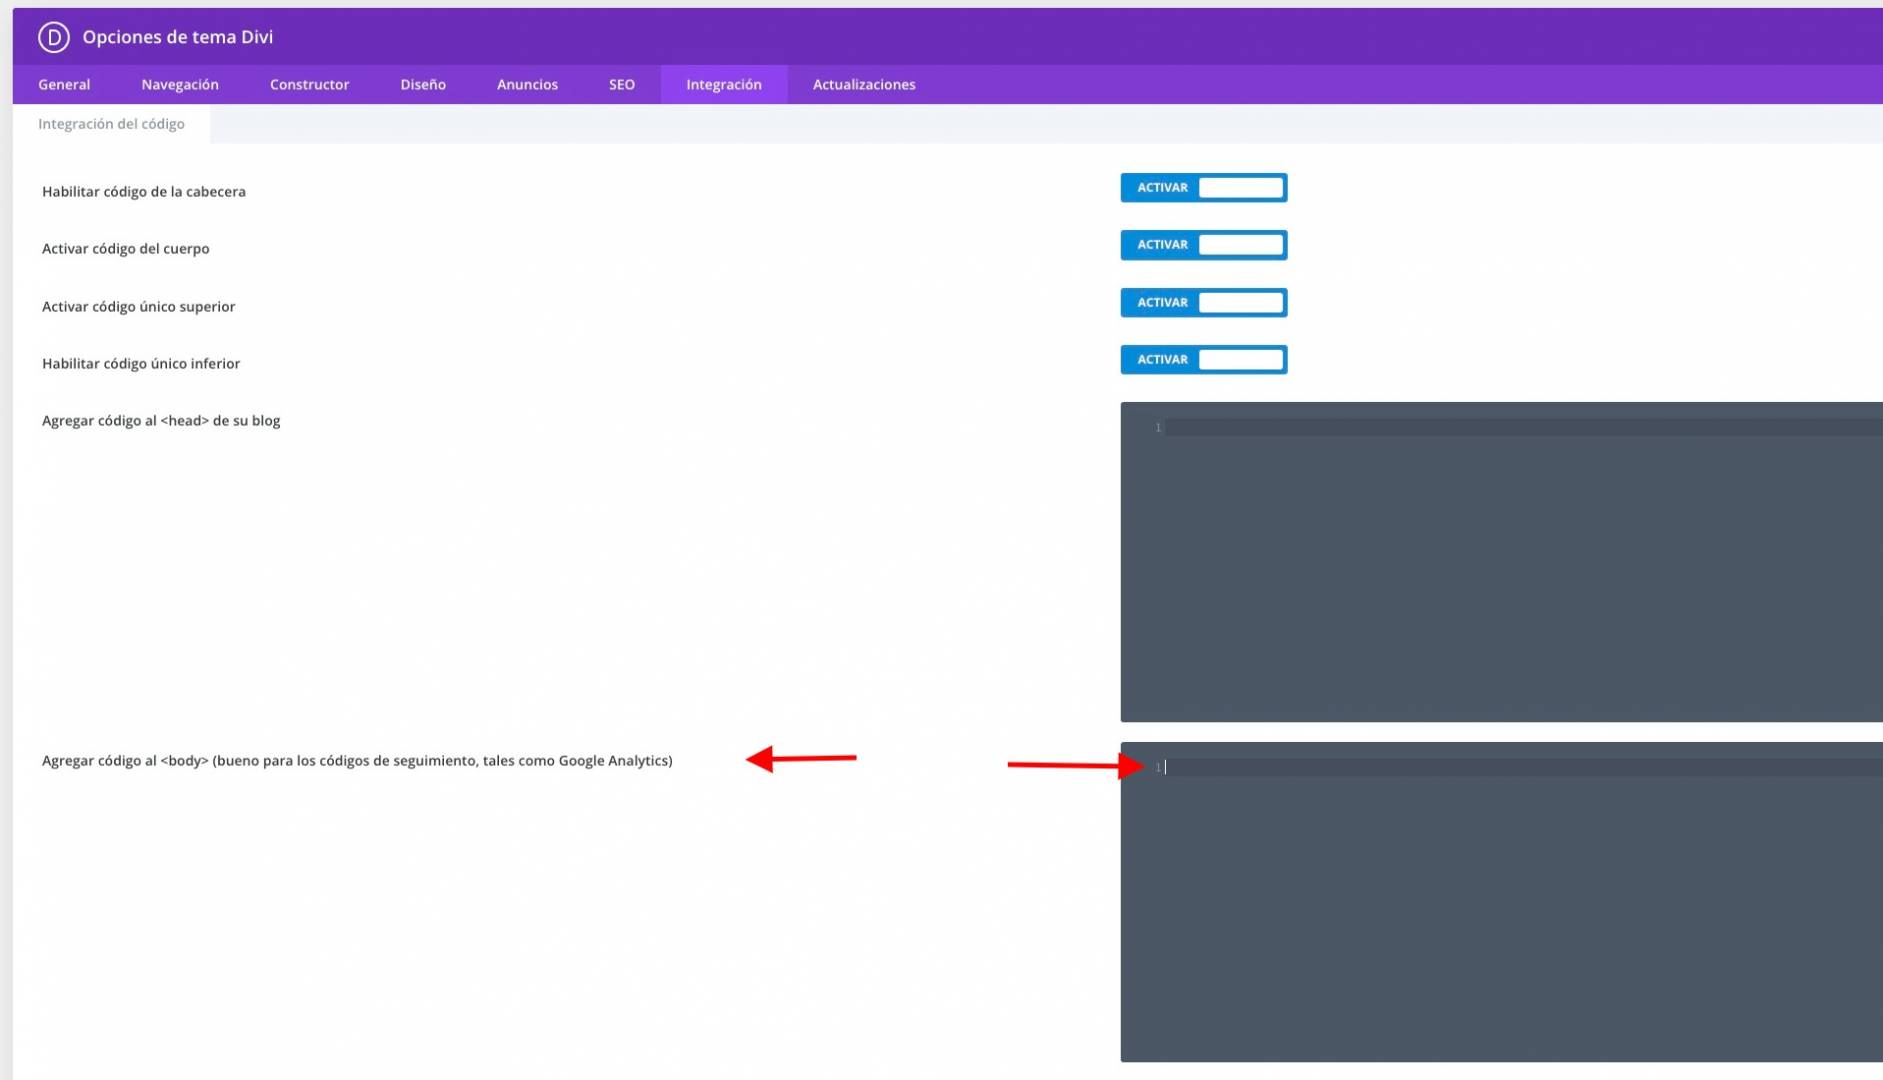Click the Activar código del cuerpo label
Screen dimensions: 1883x1080
coord(126,249)
